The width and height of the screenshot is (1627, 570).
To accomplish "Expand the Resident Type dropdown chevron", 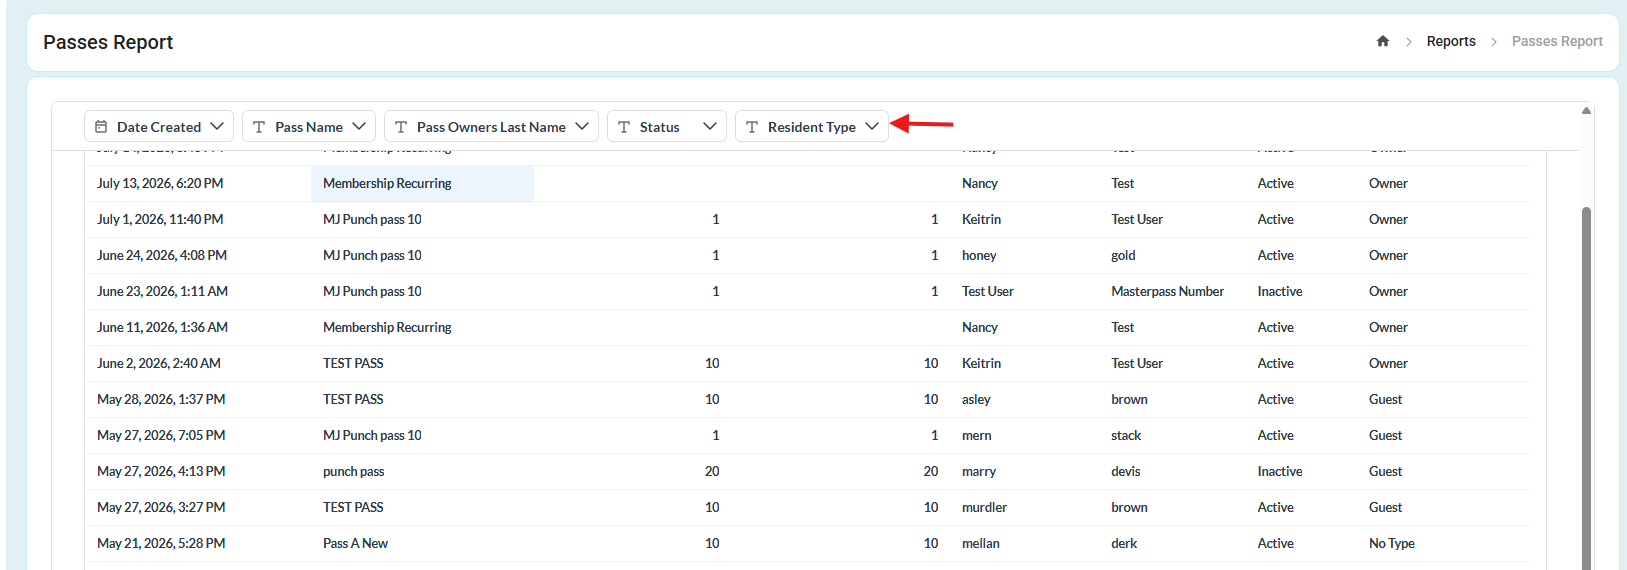I will click(872, 126).
